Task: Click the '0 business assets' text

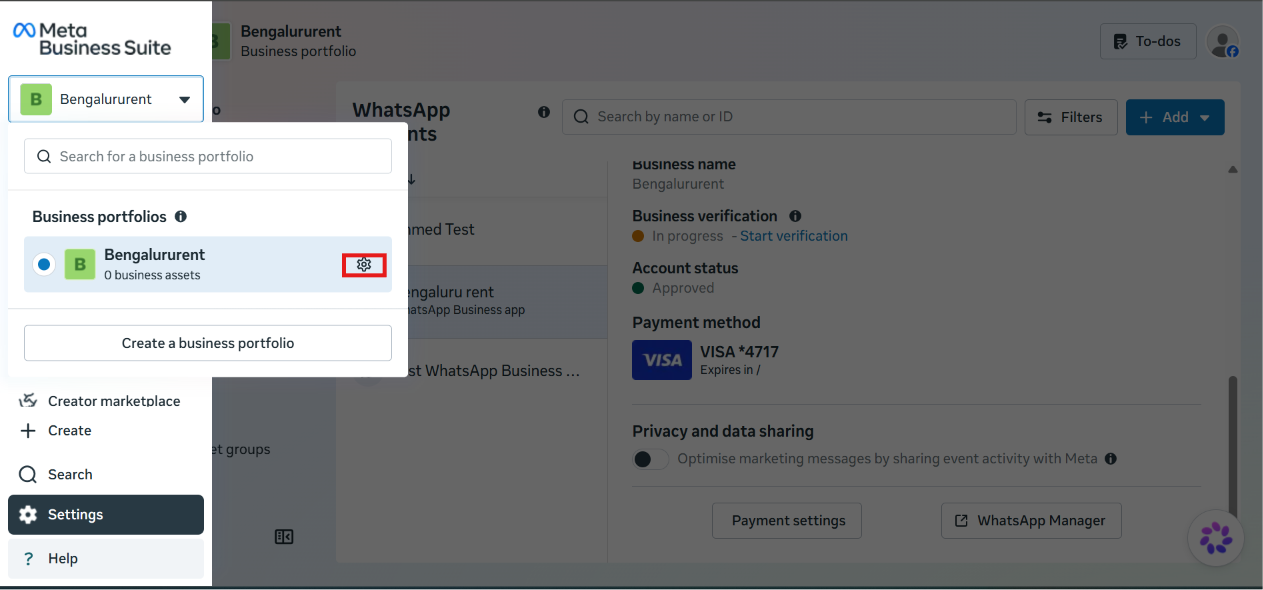Action: 152,276
